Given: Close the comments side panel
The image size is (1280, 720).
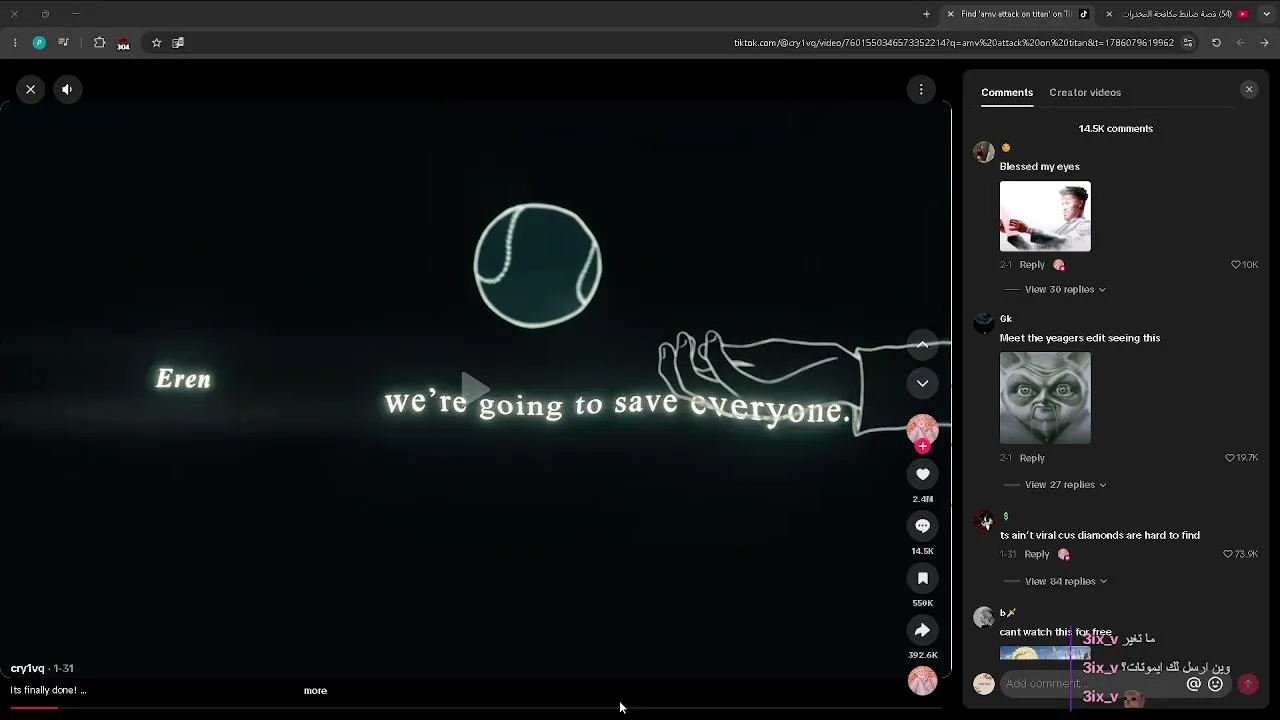Looking at the screenshot, I should coord(1248,90).
